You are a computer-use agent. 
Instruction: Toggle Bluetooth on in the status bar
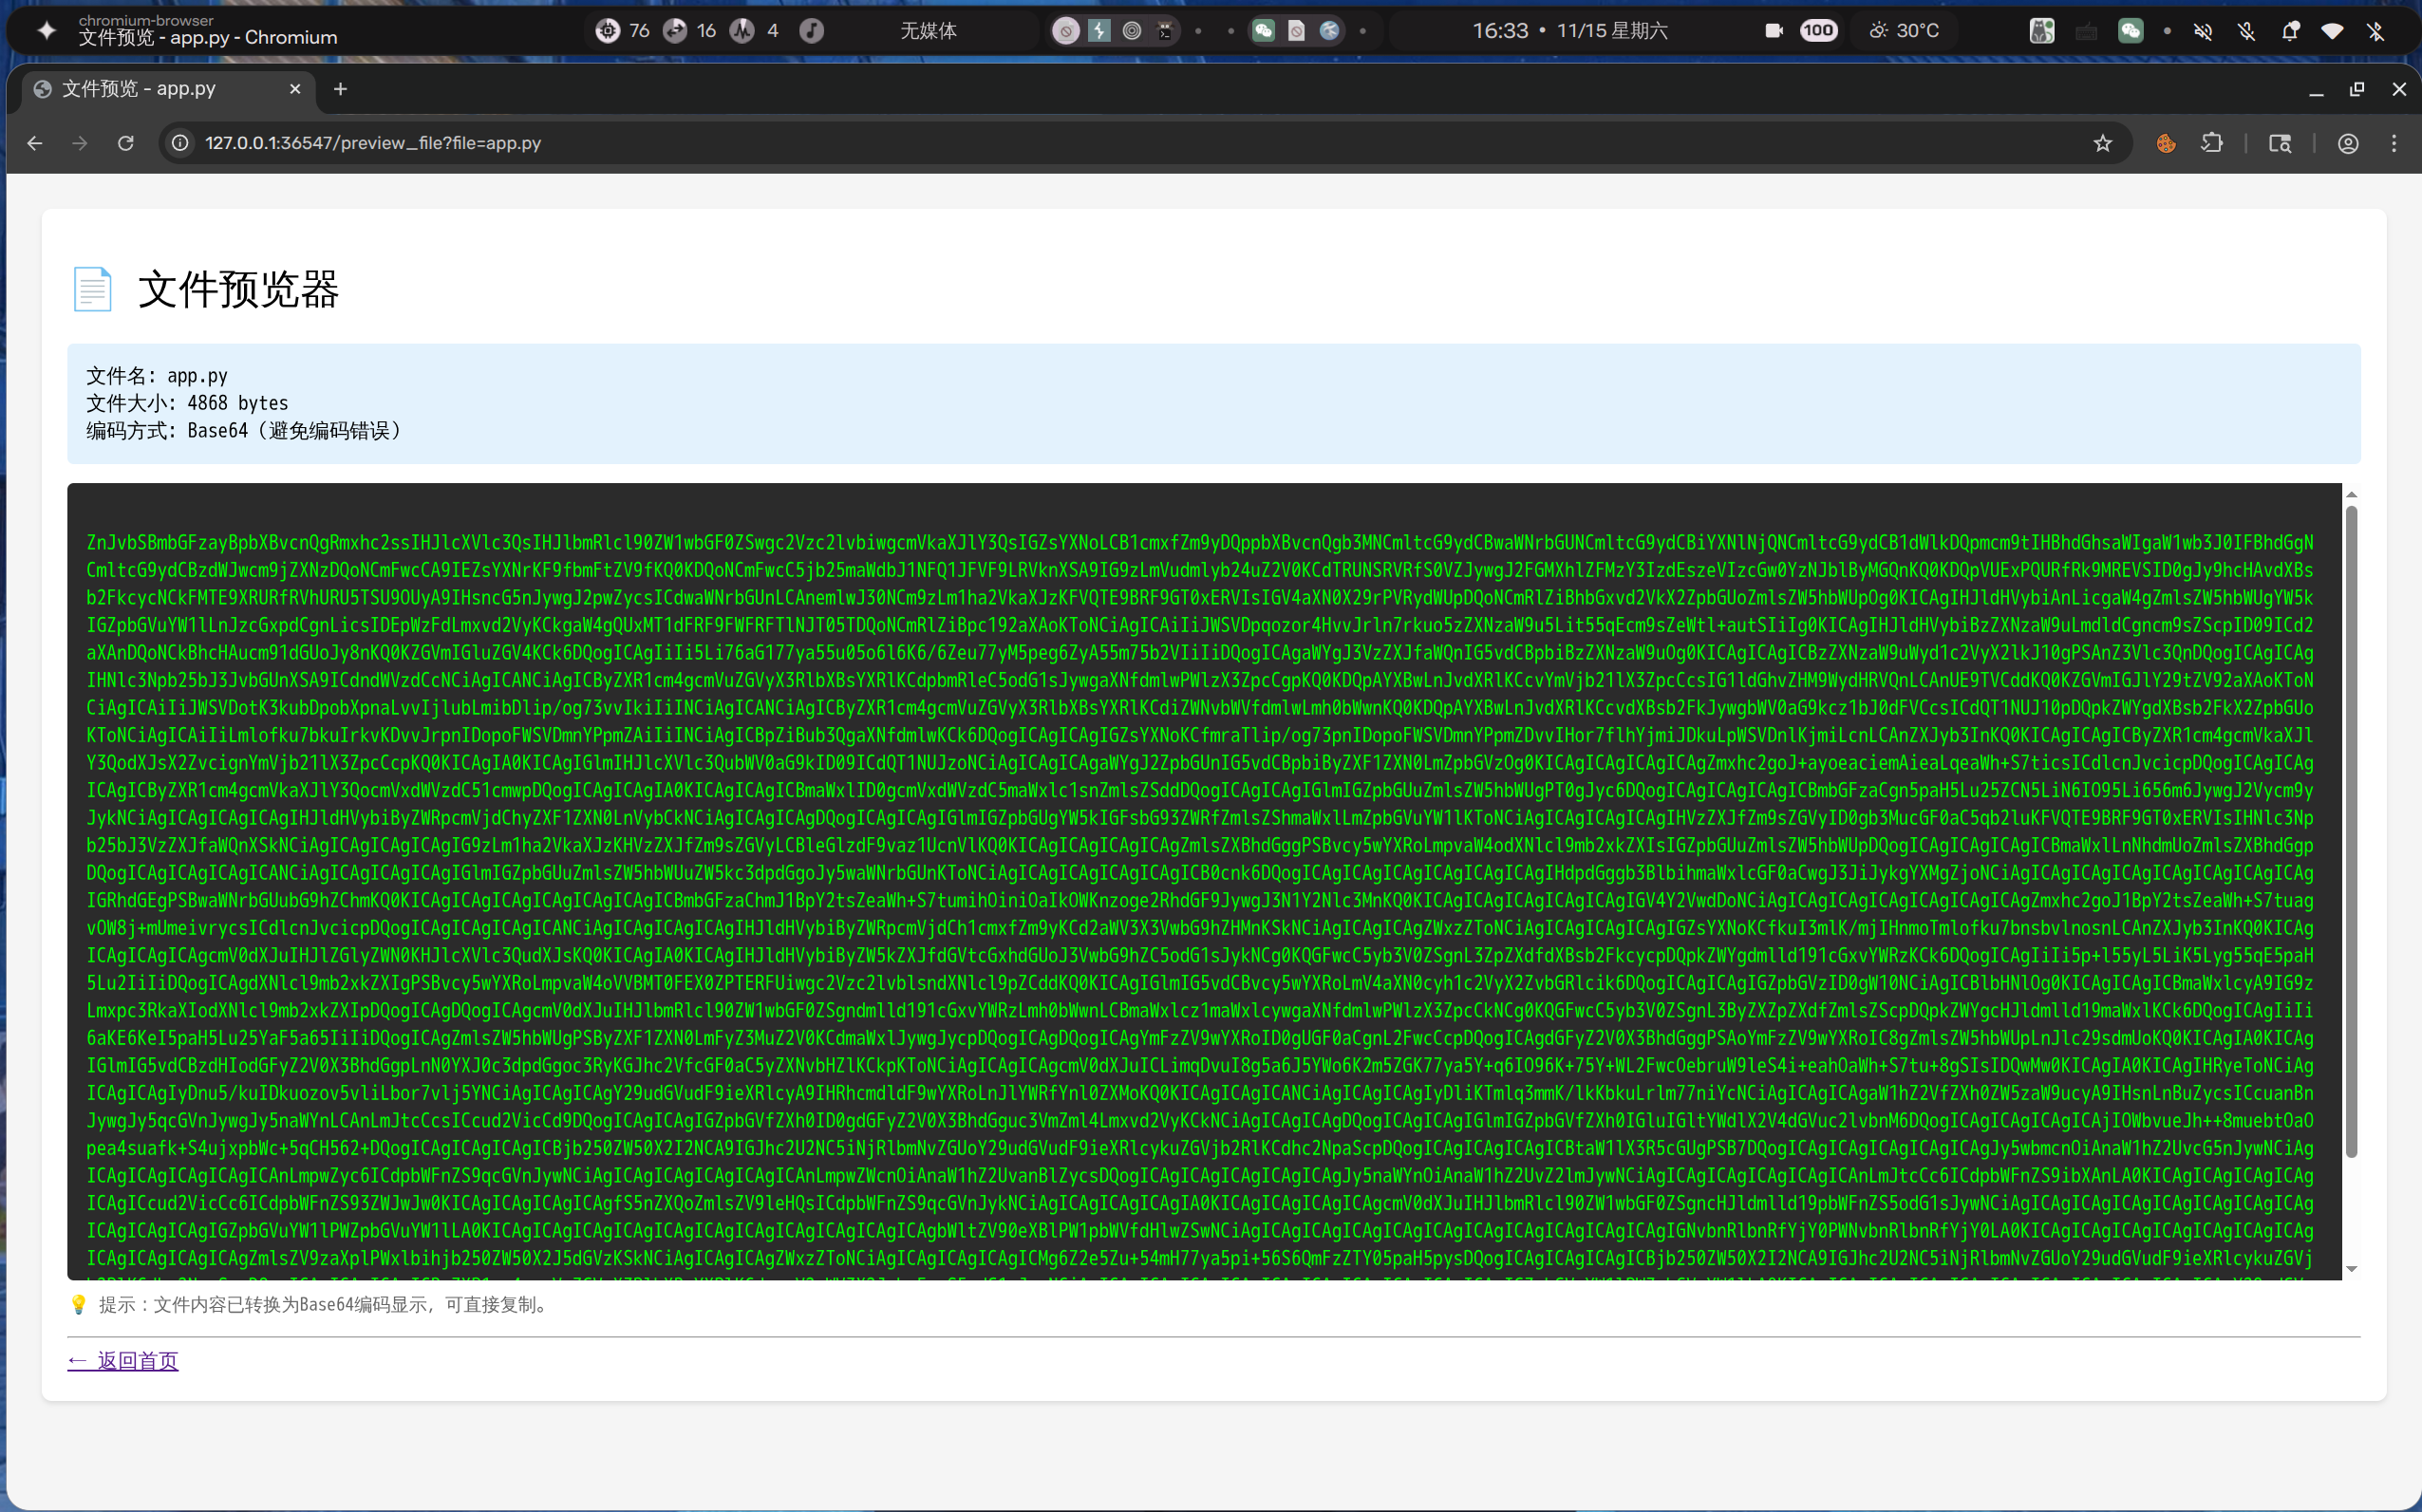2377,31
